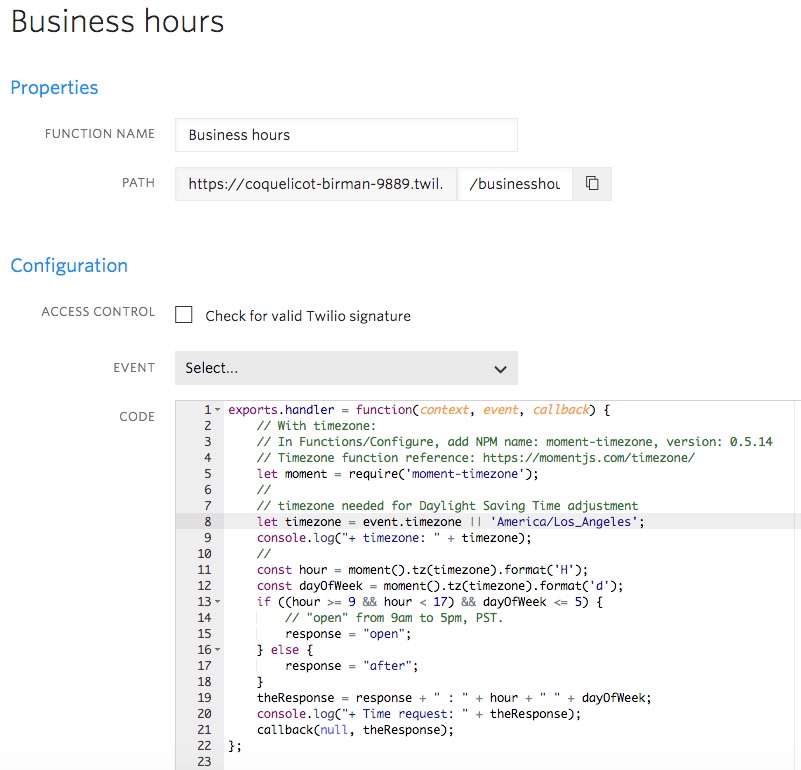Collapse code fold arrow on line 1
Screen dimensions: 801x770
pos(218,410)
